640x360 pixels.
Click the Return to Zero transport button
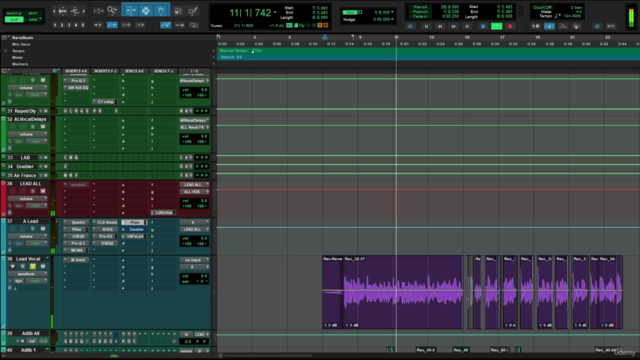point(426,26)
